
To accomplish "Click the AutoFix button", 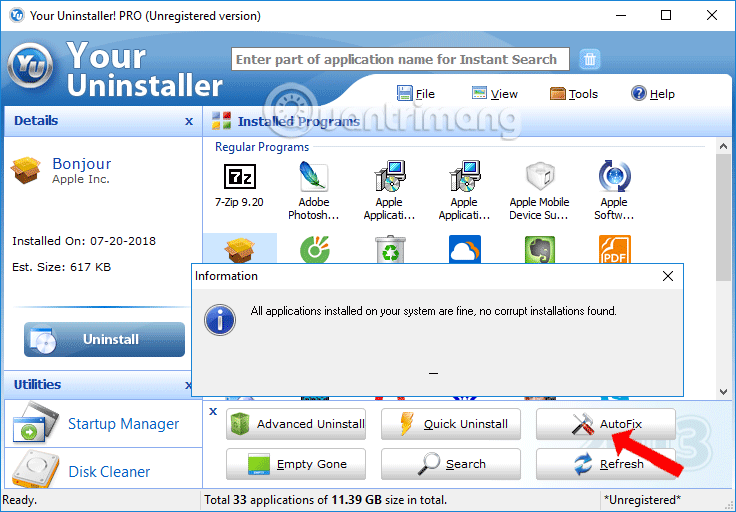I will point(606,424).
